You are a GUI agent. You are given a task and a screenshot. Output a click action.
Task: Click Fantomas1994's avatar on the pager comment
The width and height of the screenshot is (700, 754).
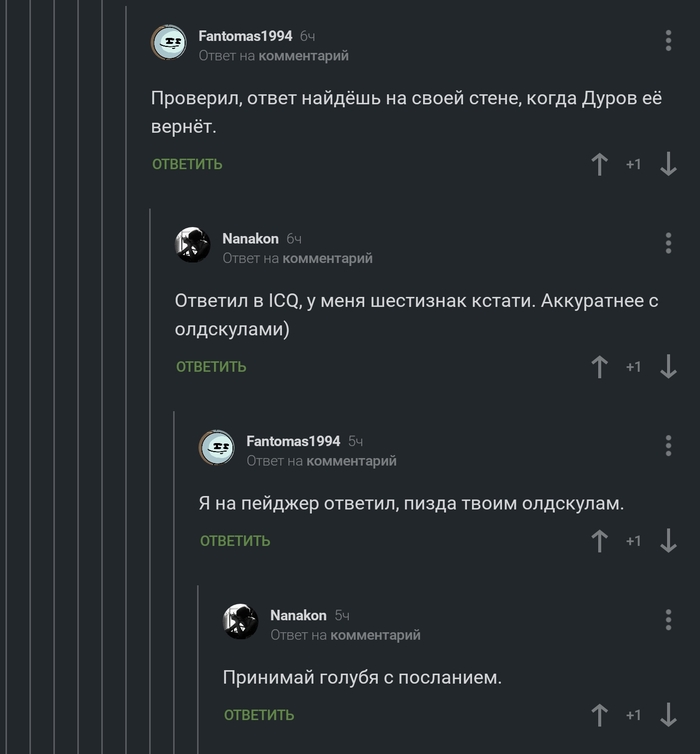click(216, 448)
